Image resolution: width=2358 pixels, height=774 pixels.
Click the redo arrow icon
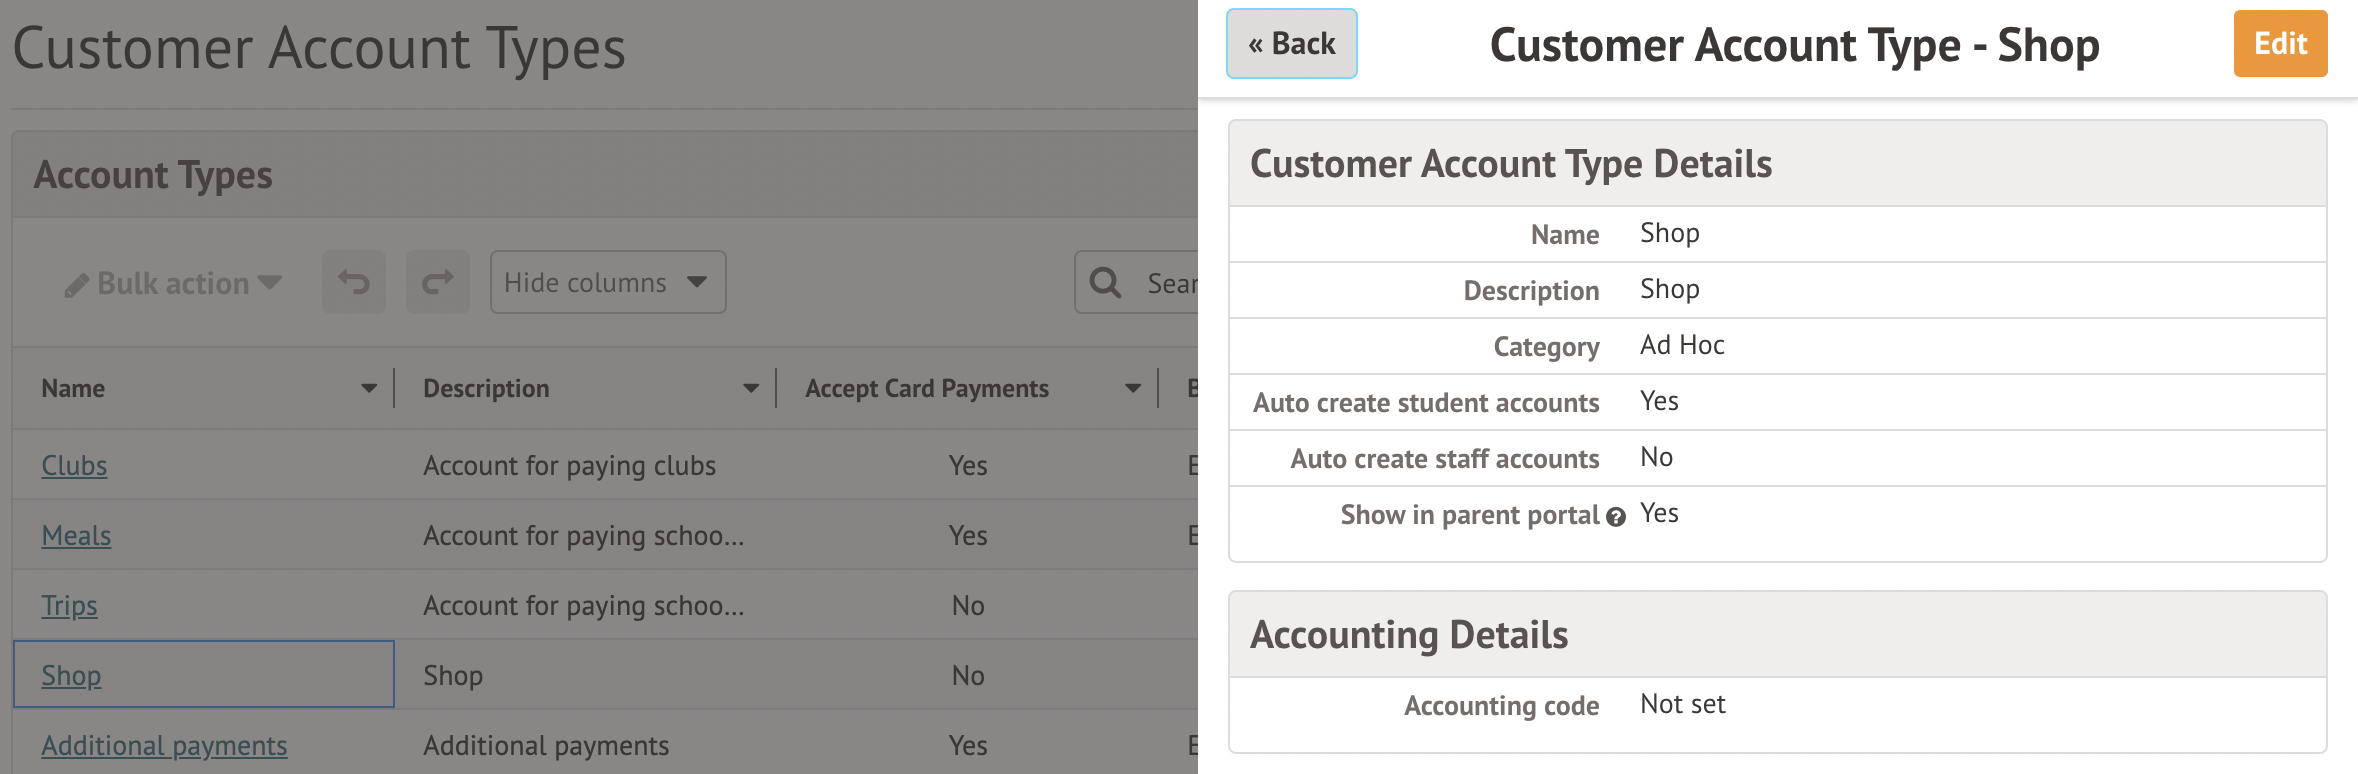pyautogui.click(x=437, y=283)
